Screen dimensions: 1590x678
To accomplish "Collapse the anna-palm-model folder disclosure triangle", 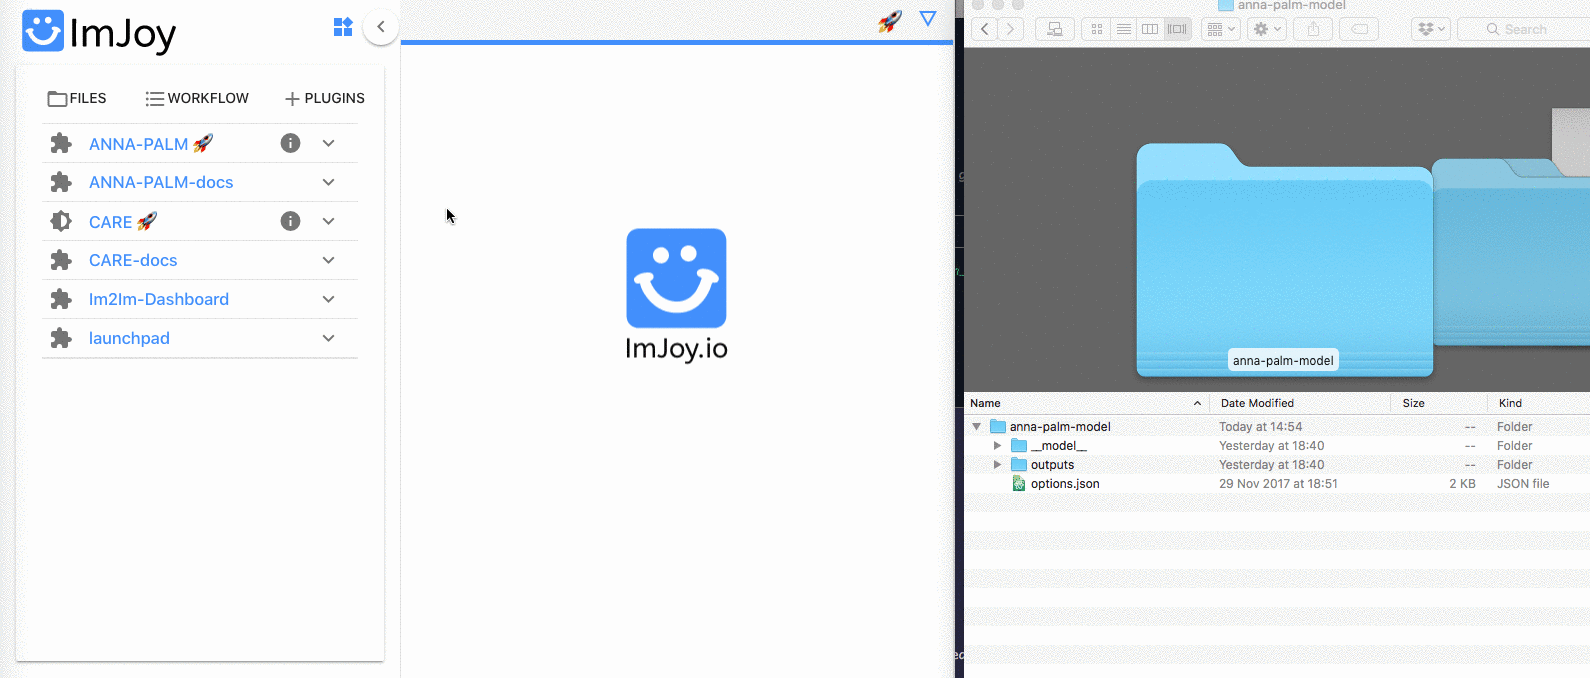I will pyautogui.click(x=977, y=427).
